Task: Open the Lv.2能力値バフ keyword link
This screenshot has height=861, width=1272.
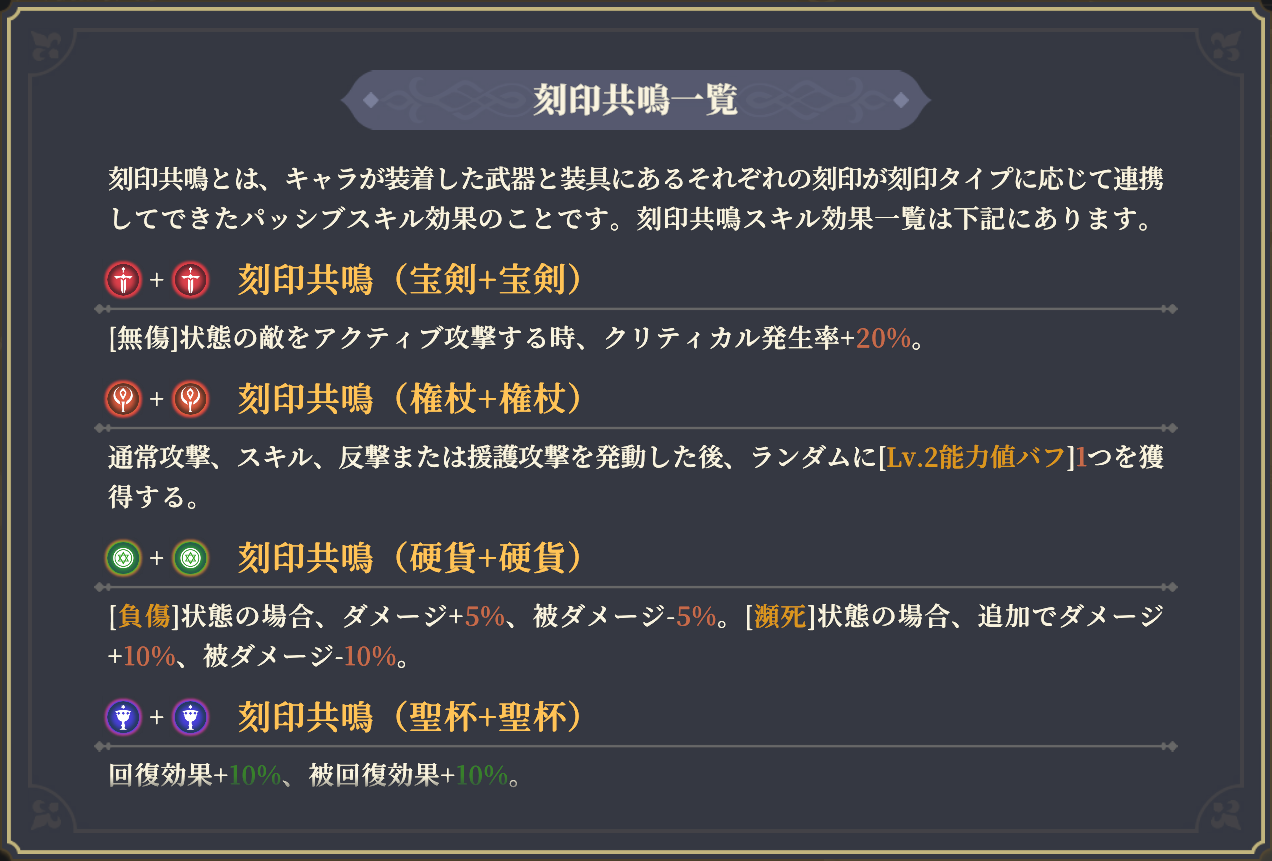Action: click(x=976, y=459)
